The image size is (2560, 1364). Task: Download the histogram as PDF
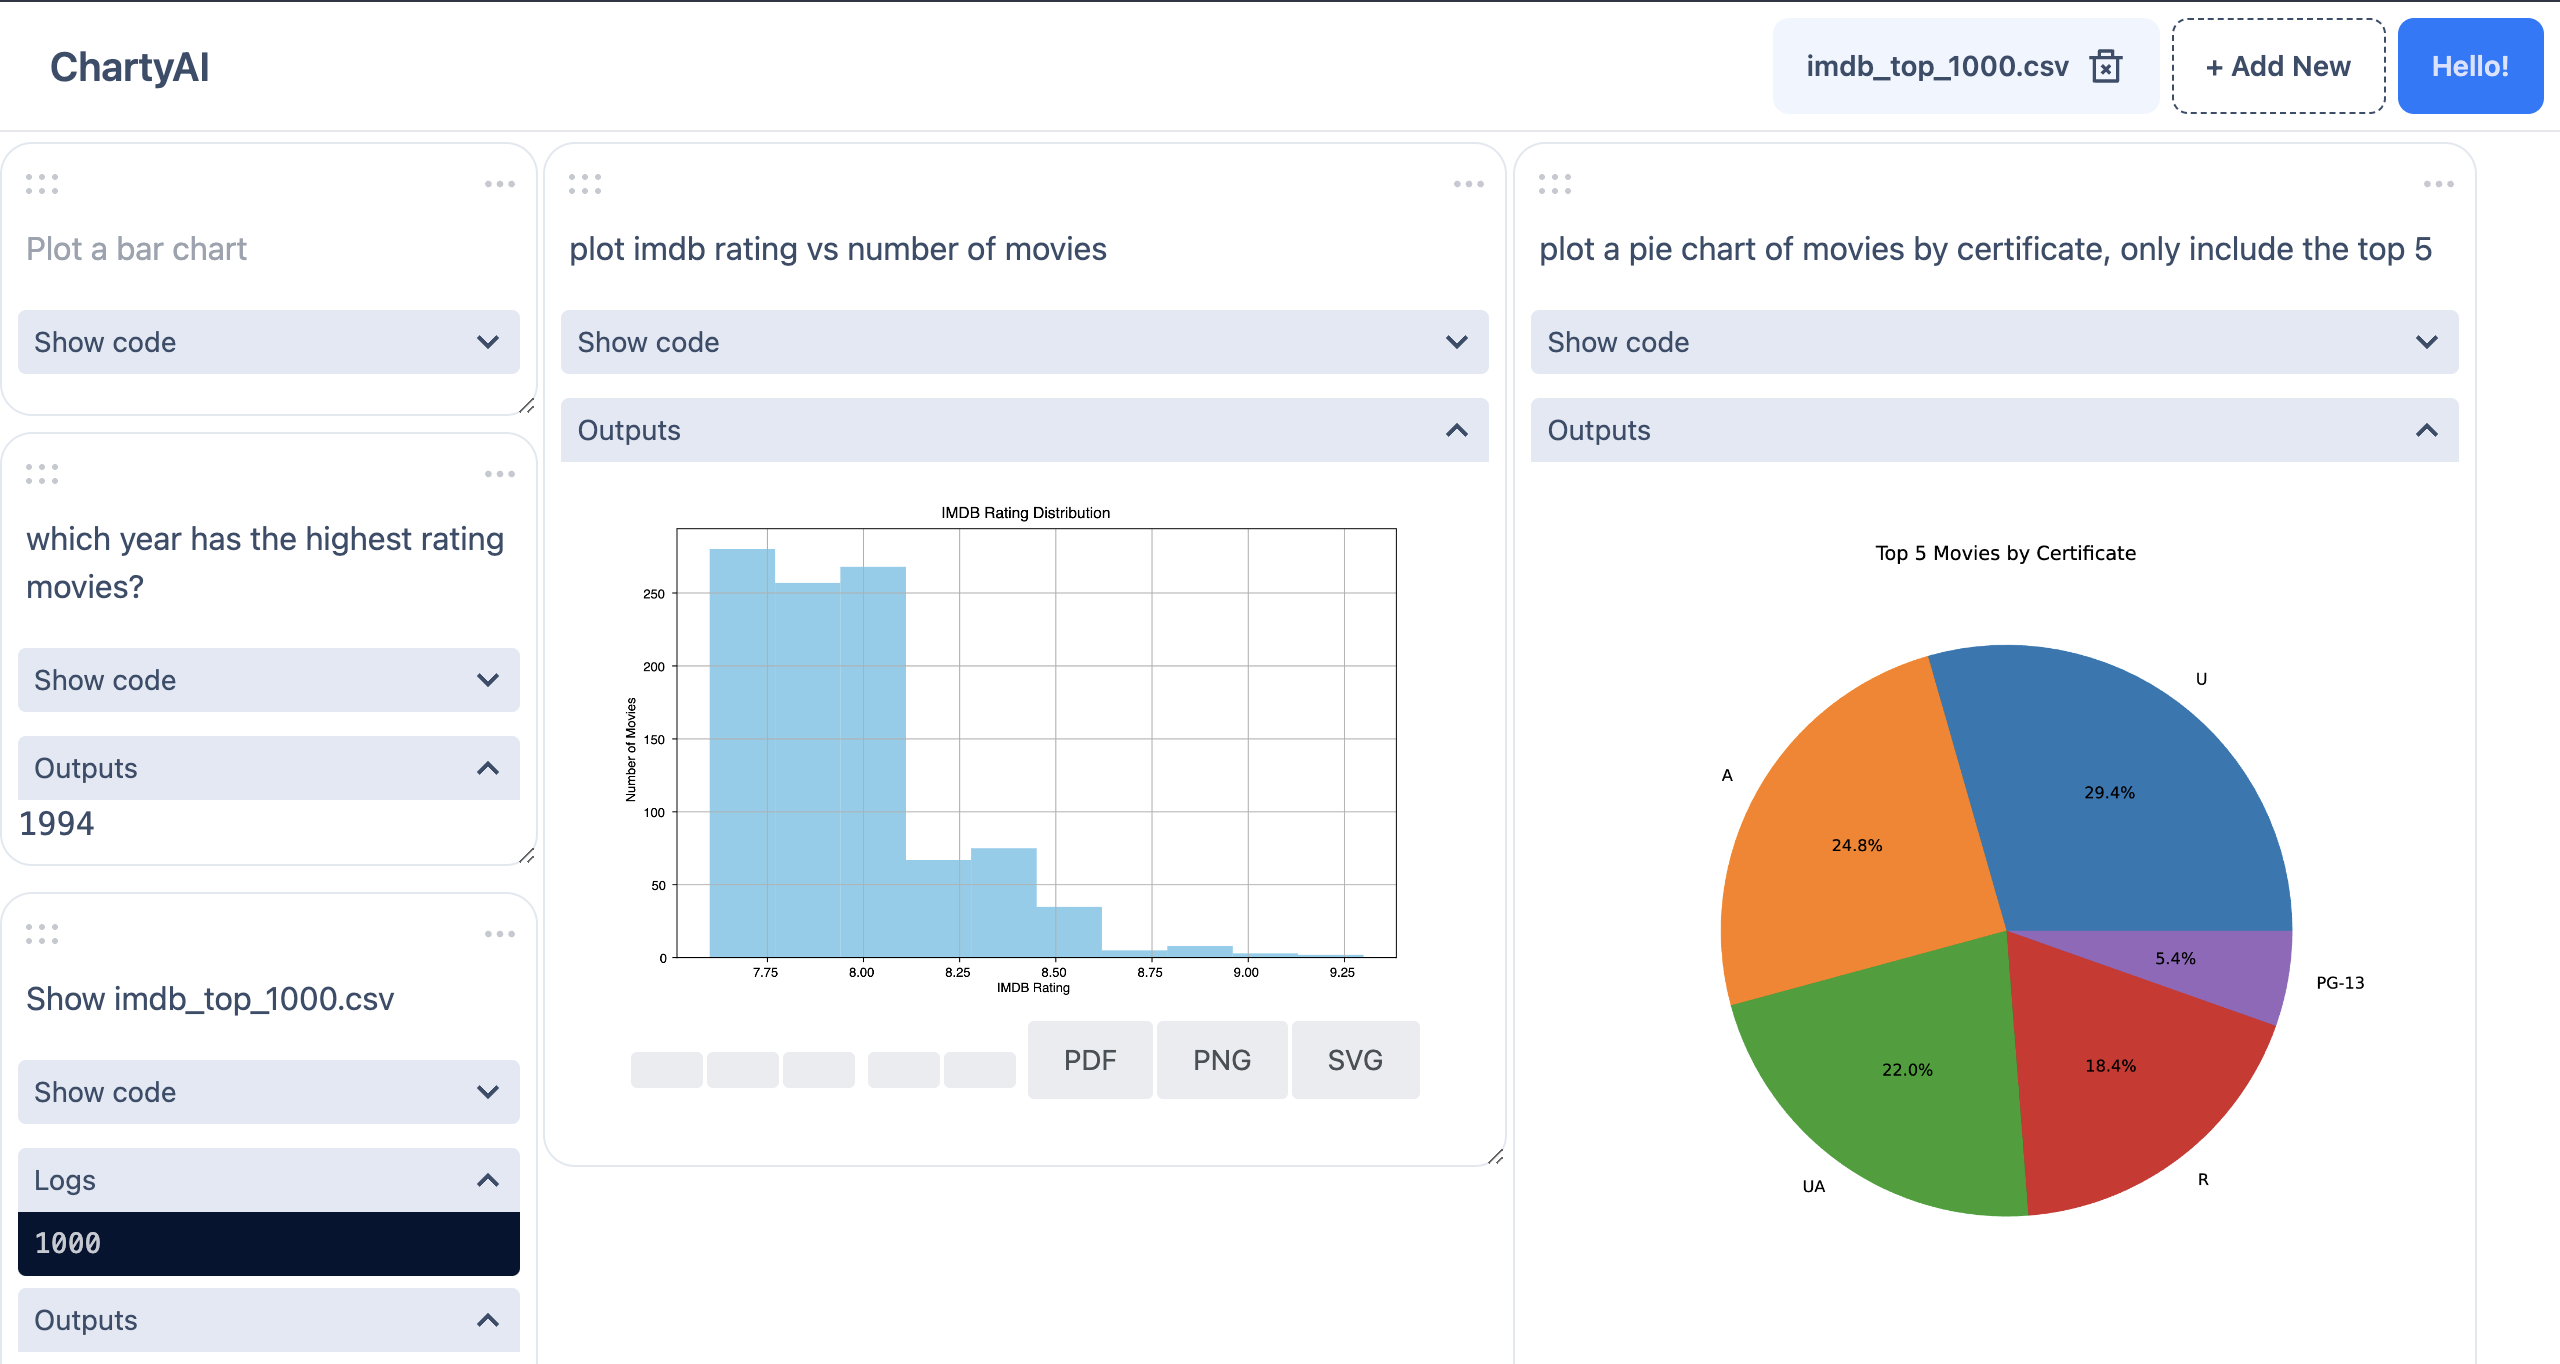tap(1089, 1060)
